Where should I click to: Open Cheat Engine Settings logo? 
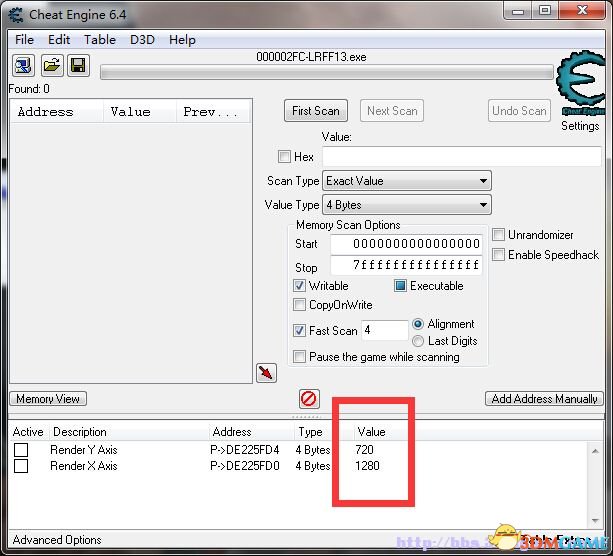[x=581, y=83]
